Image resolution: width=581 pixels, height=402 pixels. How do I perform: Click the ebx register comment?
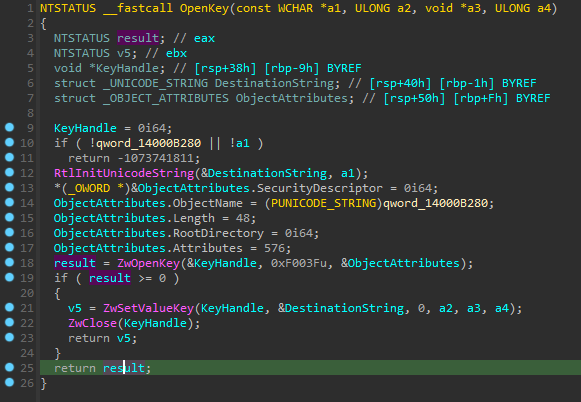[x=176, y=53]
